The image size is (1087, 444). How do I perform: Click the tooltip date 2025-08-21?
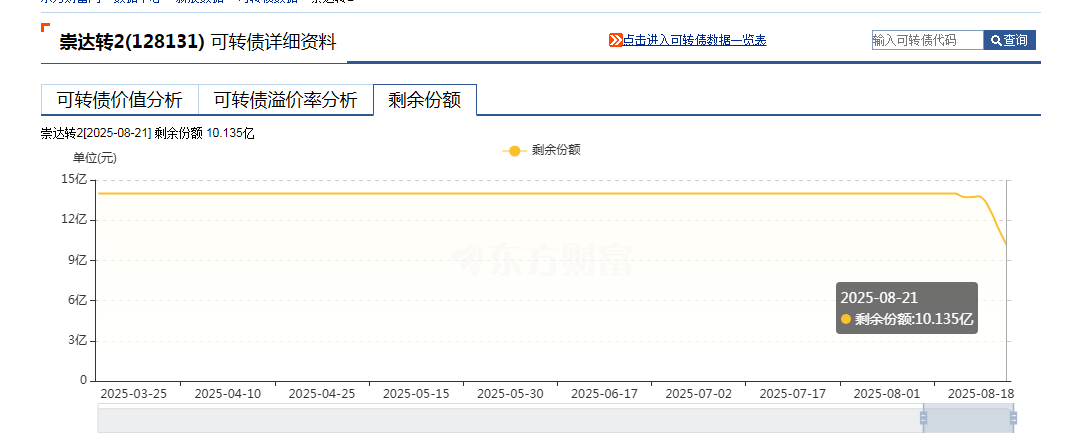coord(879,298)
